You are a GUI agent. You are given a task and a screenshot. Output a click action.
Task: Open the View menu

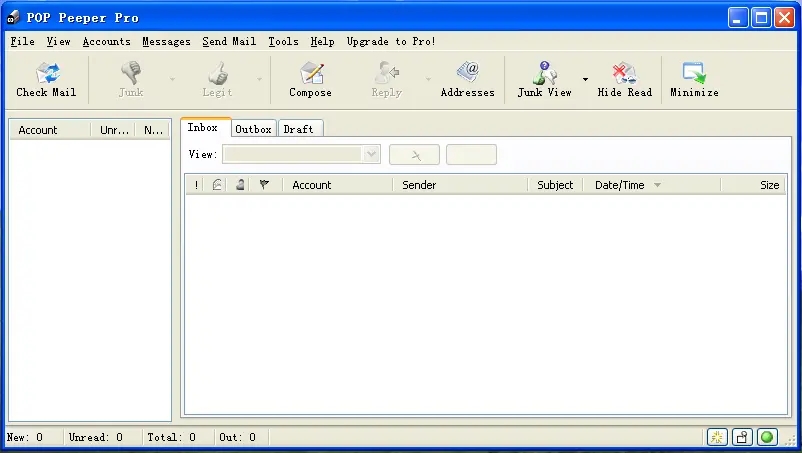pyautogui.click(x=58, y=41)
